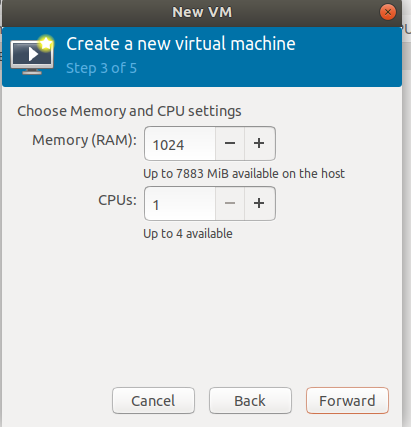Click the yellow star on the monitor icon
This screenshot has height=427, width=411.
(x=46, y=43)
